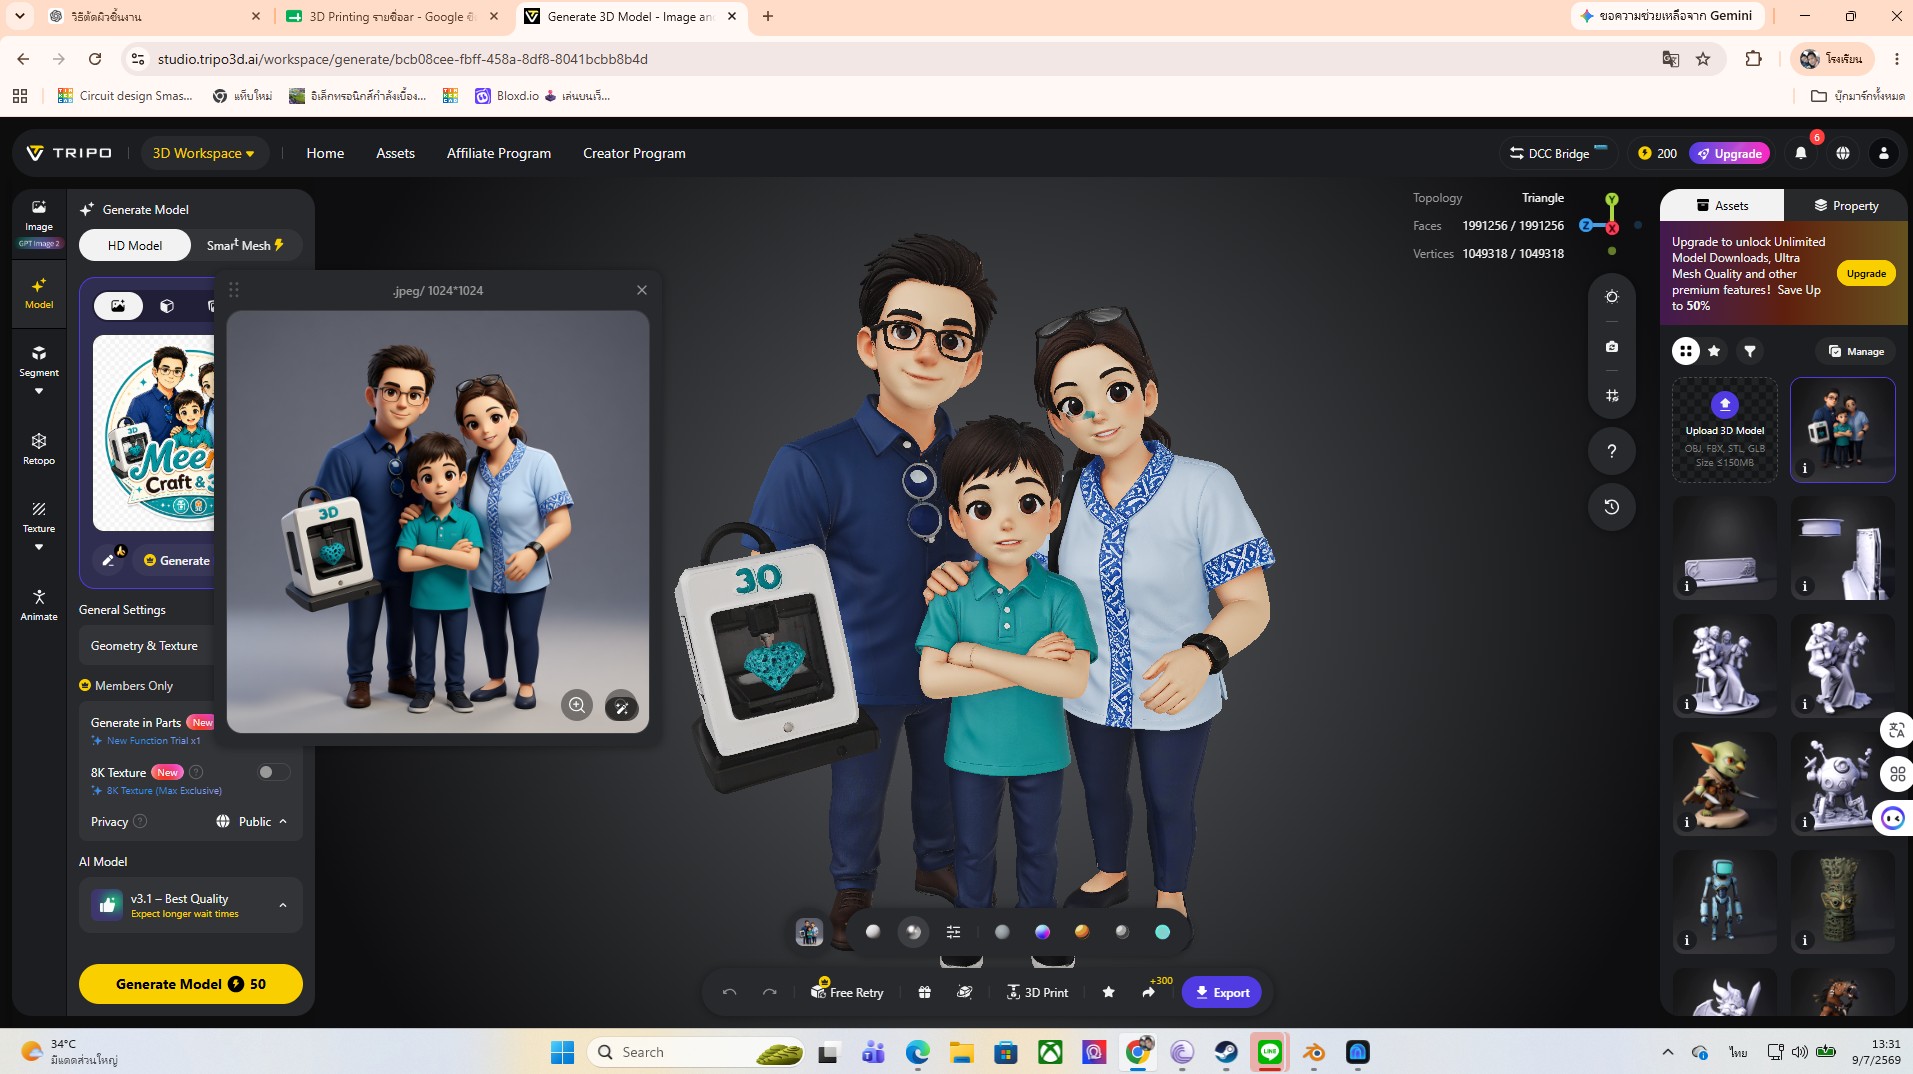Screen dimensions: 1913x1074
Task: Click the edit pencil icon below input image
Action: pos(109,559)
